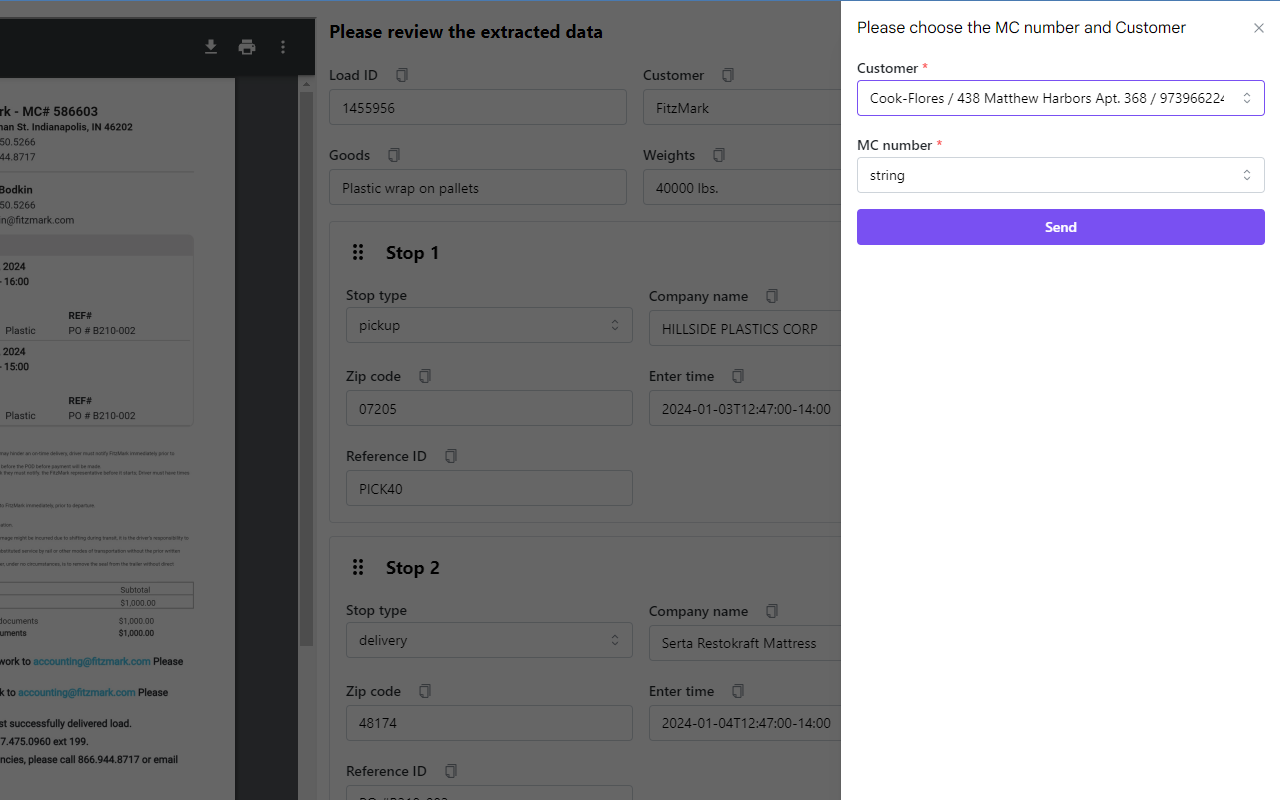Copy the Stop 1 Enter time
Viewport: 1280px width, 800px height.
pos(737,375)
